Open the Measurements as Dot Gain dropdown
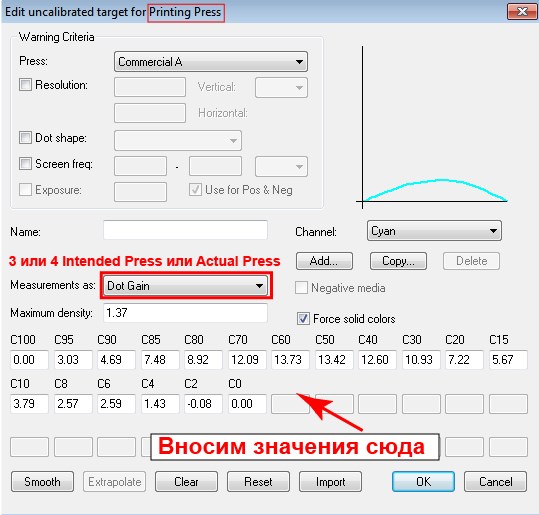Viewport: 539px width, 515px height. click(x=185, y=285)
